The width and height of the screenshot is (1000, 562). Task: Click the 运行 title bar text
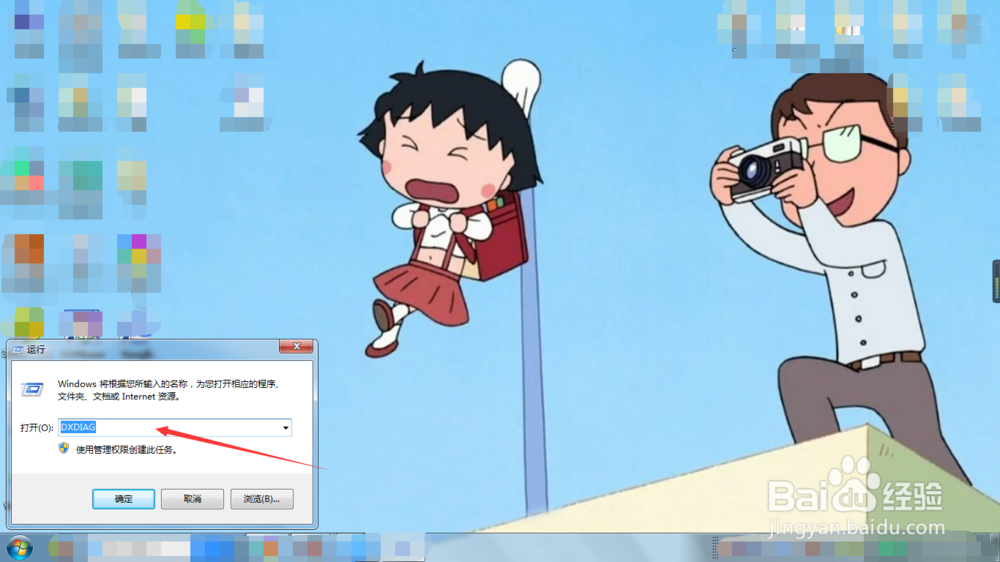click(x=36, y=350)
